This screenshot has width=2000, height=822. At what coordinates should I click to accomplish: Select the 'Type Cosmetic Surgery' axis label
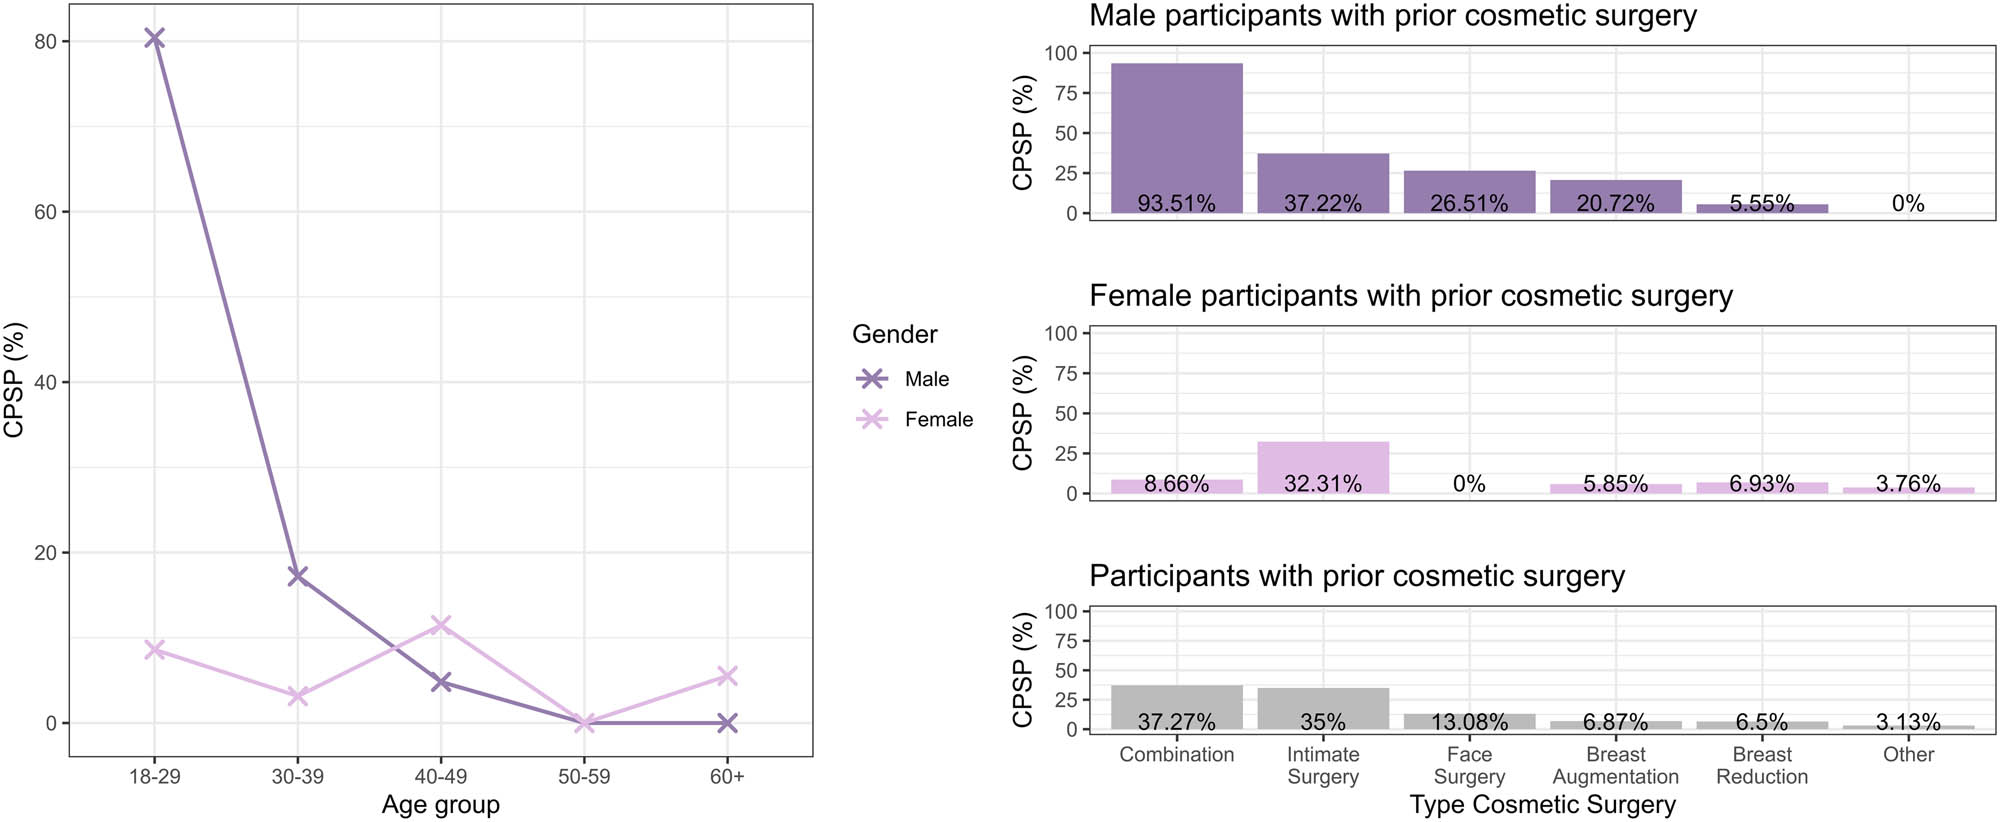(1542, 805)
